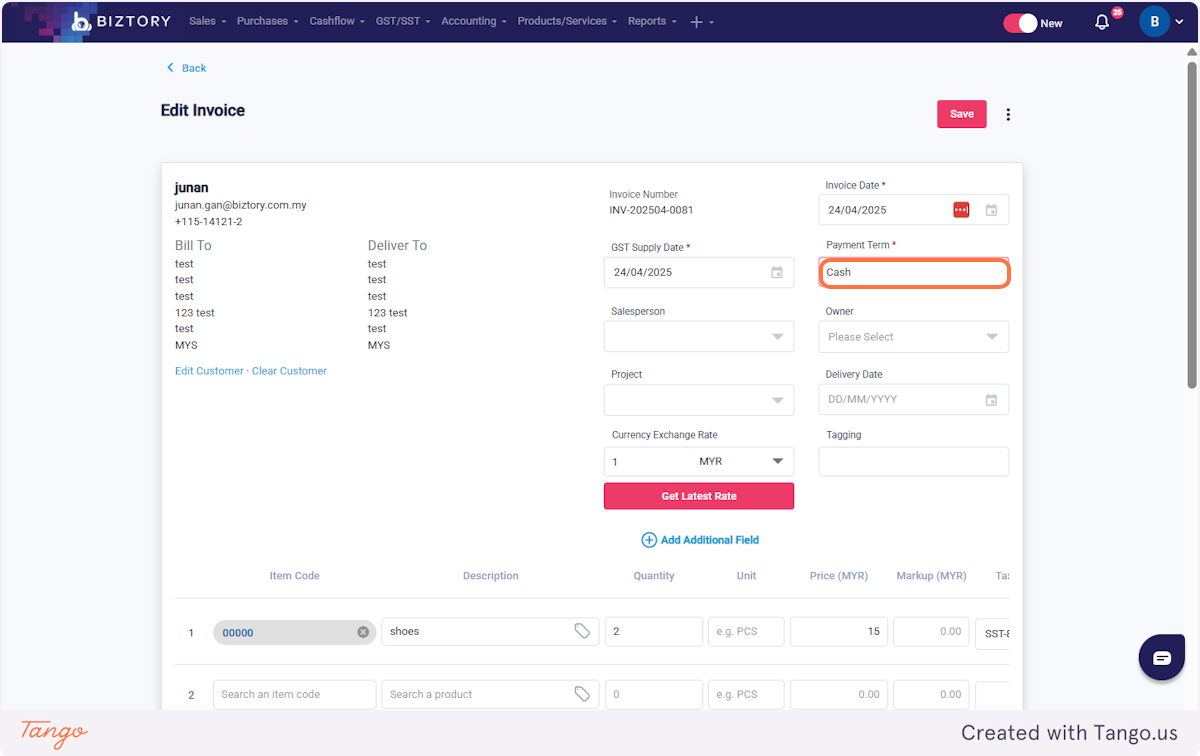Click the plus icon in top navigation

click(x=697, y=22)
